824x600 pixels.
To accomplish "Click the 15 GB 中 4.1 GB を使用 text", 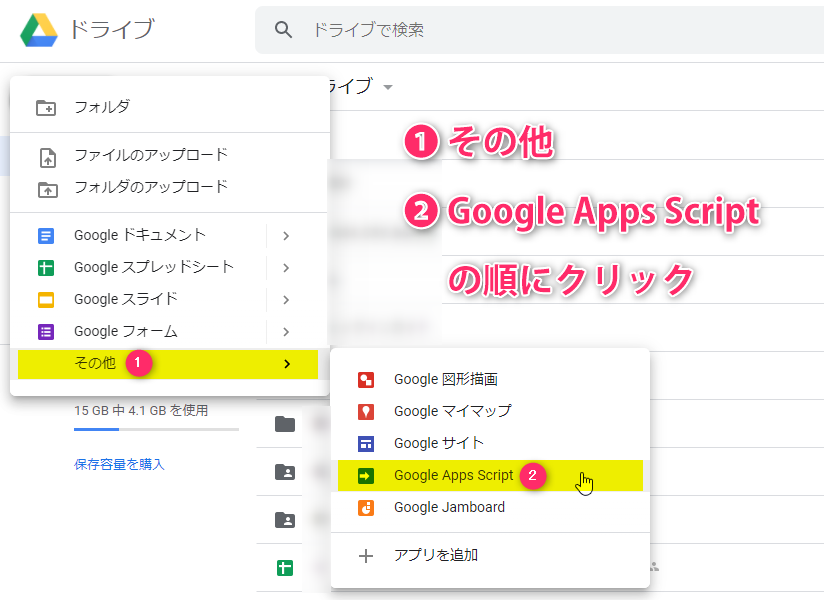I will [x=141, y=410].
